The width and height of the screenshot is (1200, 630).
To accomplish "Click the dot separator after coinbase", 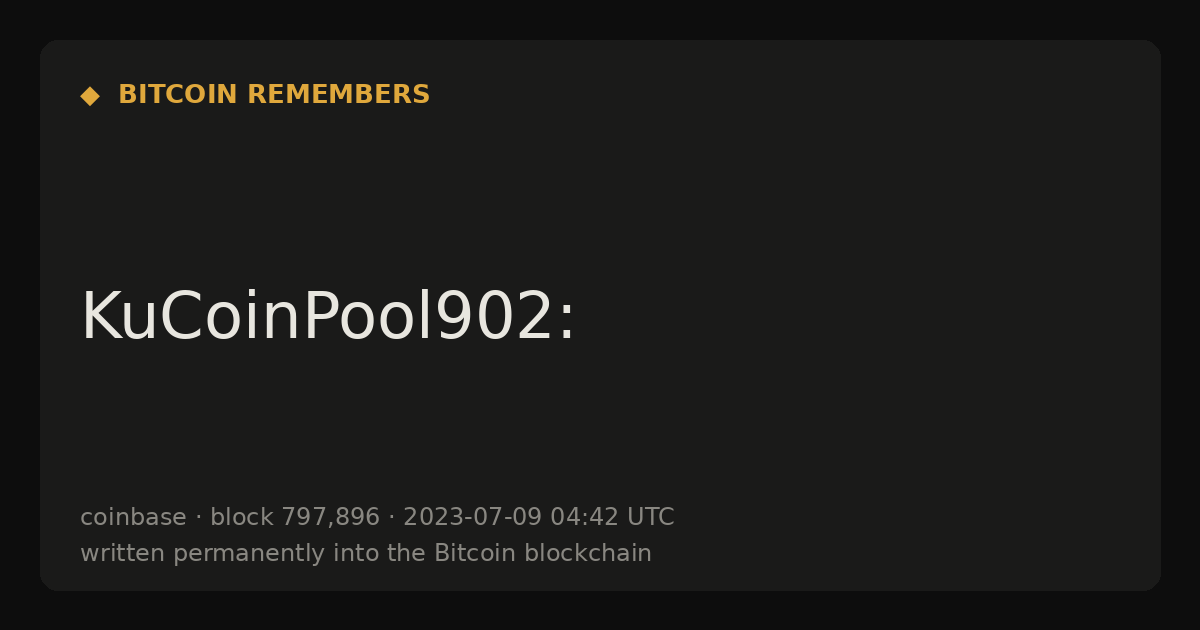I will (x=198, y=518).
